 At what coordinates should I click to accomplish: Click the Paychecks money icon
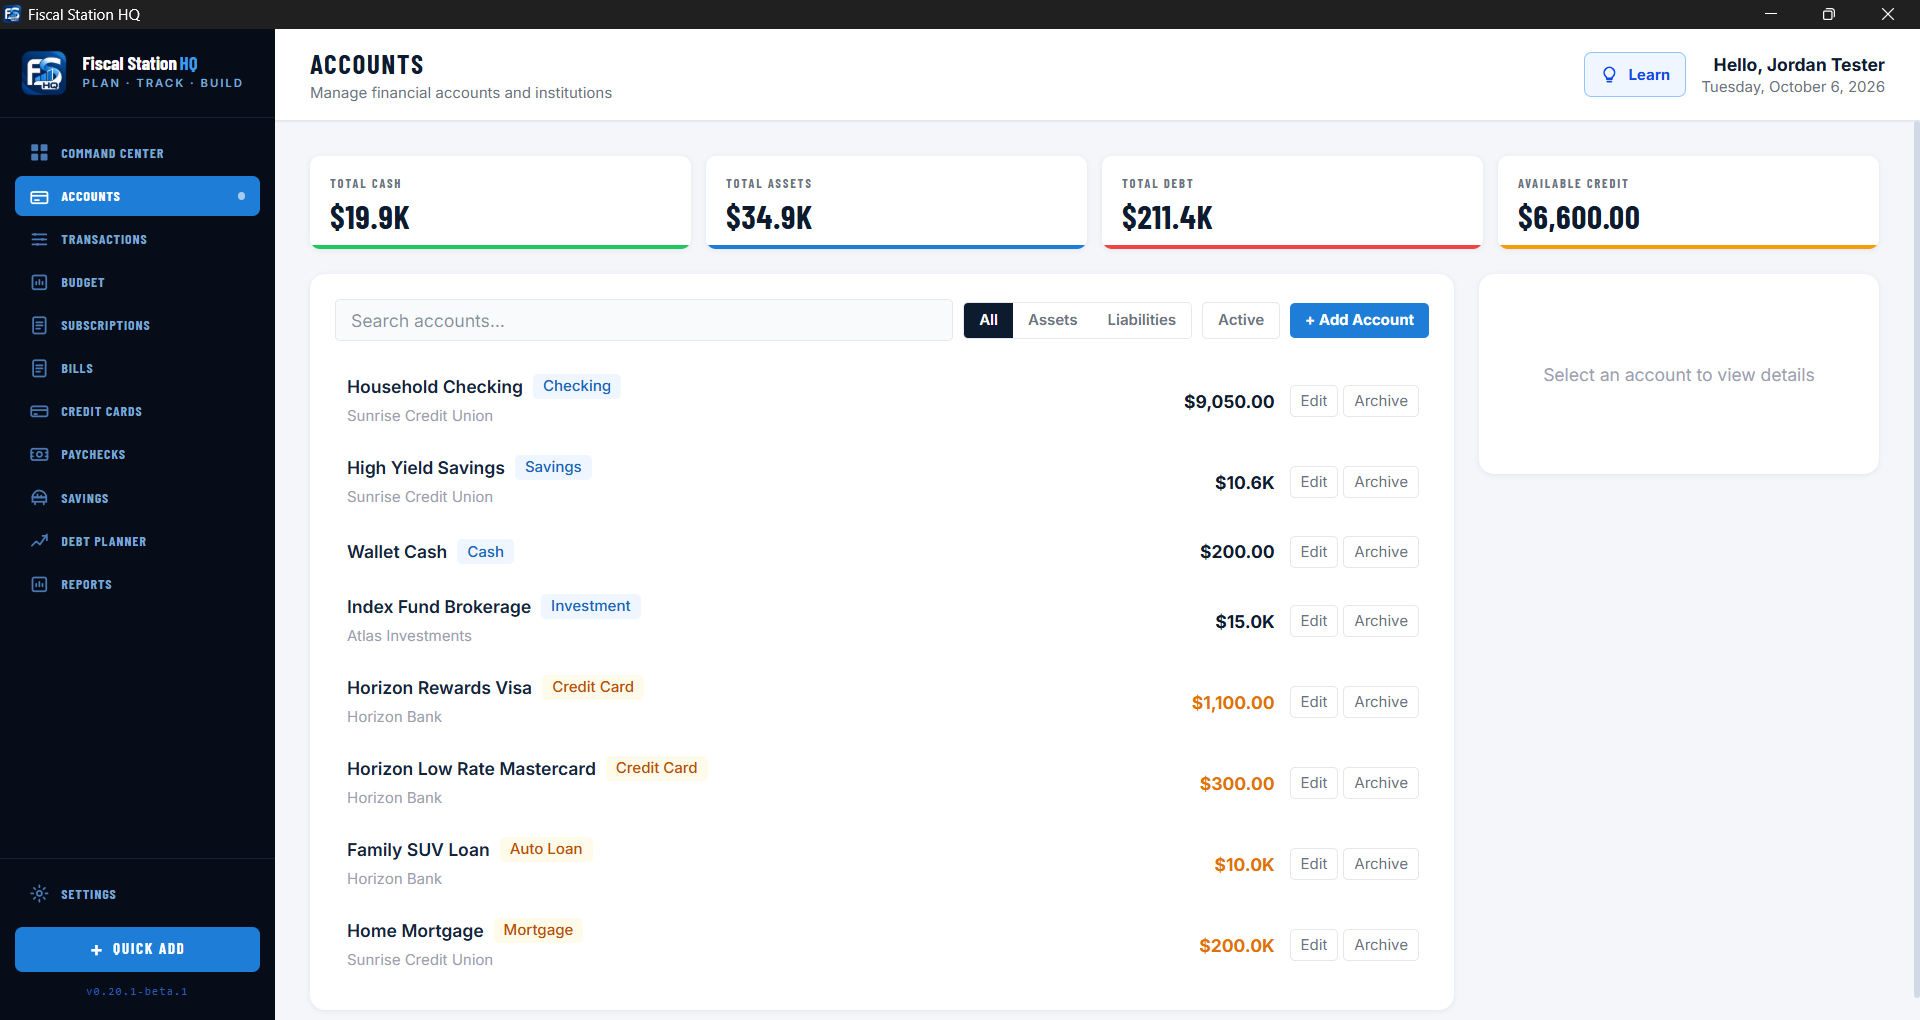39,455
